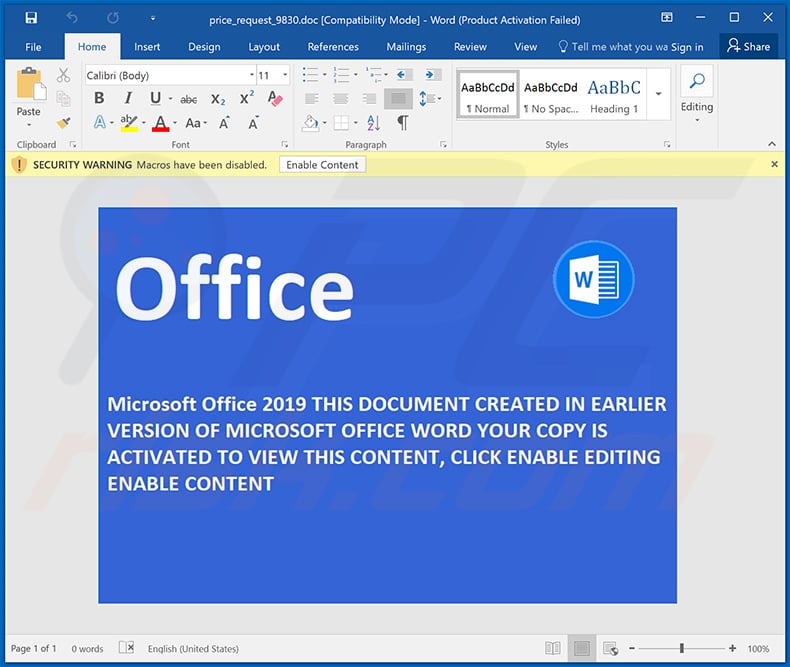The width and height of the screenshot is (790, 667).
Task: Expand the Paste options arrow
Action: pyautogui.click(x=29, y=124)
